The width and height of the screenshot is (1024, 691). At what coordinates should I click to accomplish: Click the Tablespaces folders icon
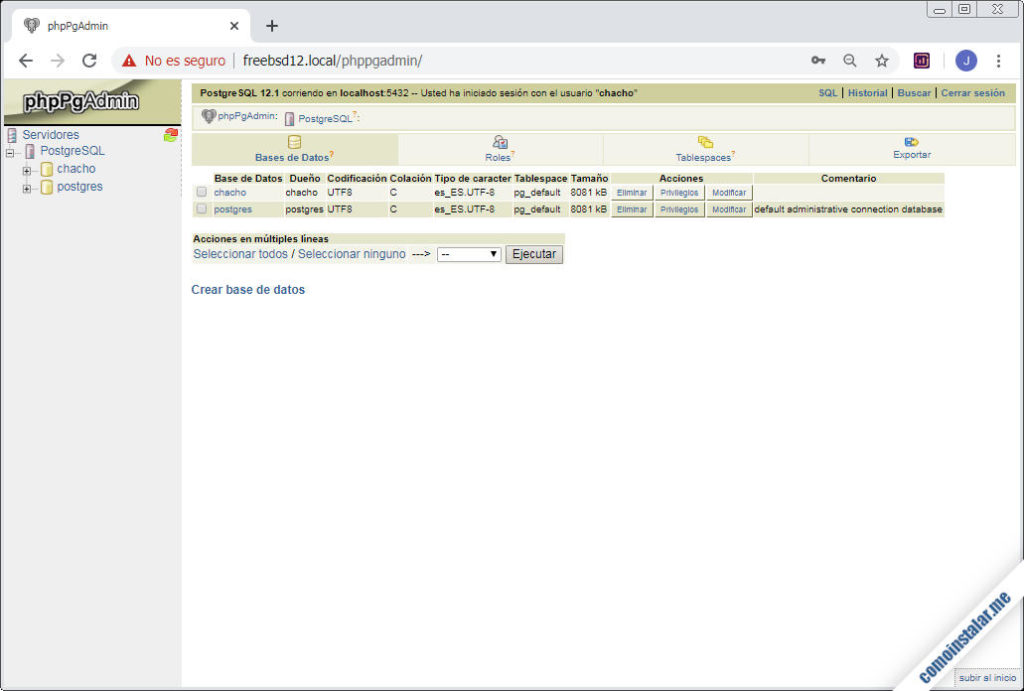pyautogui.click(x=705, y=142)
